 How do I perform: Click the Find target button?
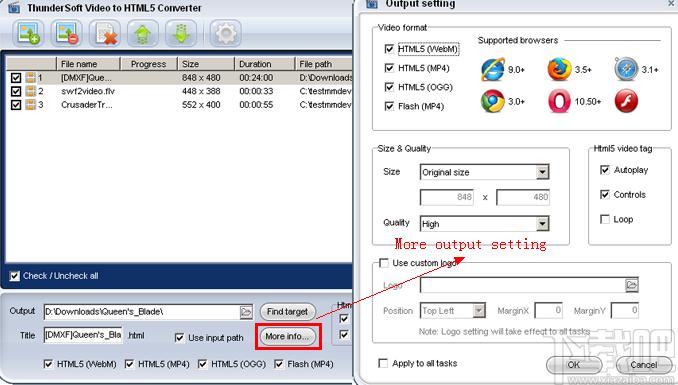pyautogui.click(x=288, y=311)
